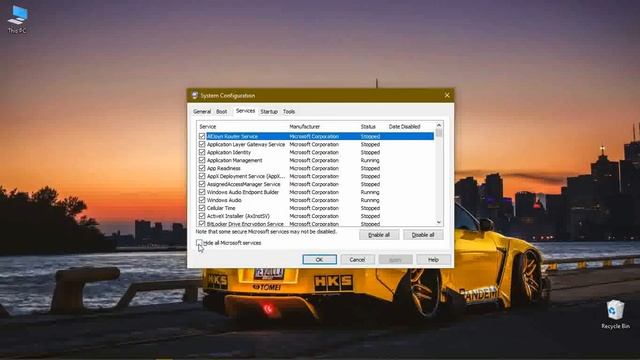Image resolution: width=640 pixels, height=360 pixels.
Task: Go to the Startup tab
Action: point(269,111)
